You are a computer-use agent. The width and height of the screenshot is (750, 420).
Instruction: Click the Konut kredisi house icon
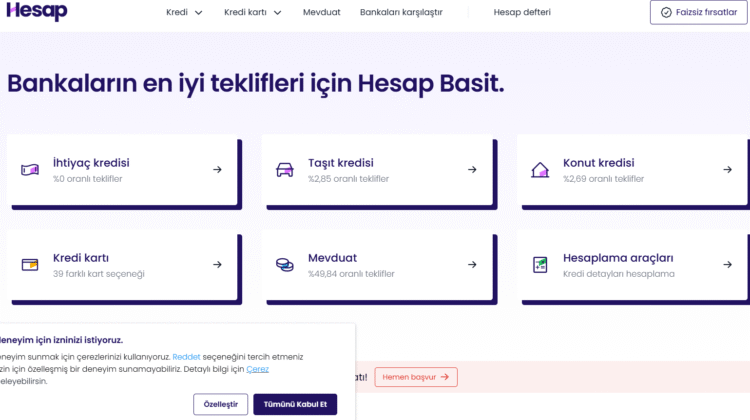[539, 170]
